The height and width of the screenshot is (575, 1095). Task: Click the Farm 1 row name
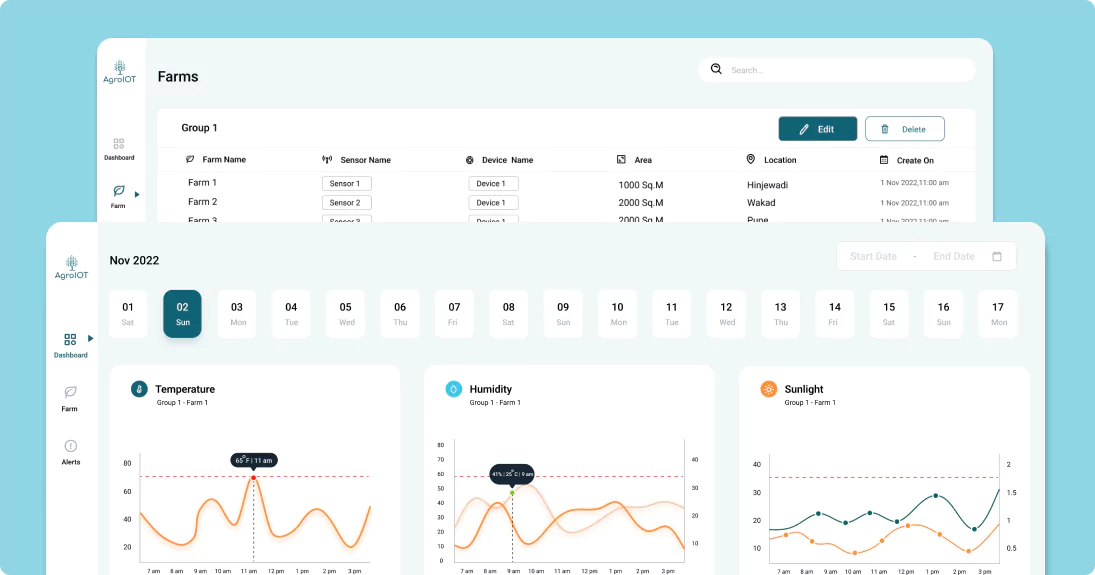pos(203,182)
